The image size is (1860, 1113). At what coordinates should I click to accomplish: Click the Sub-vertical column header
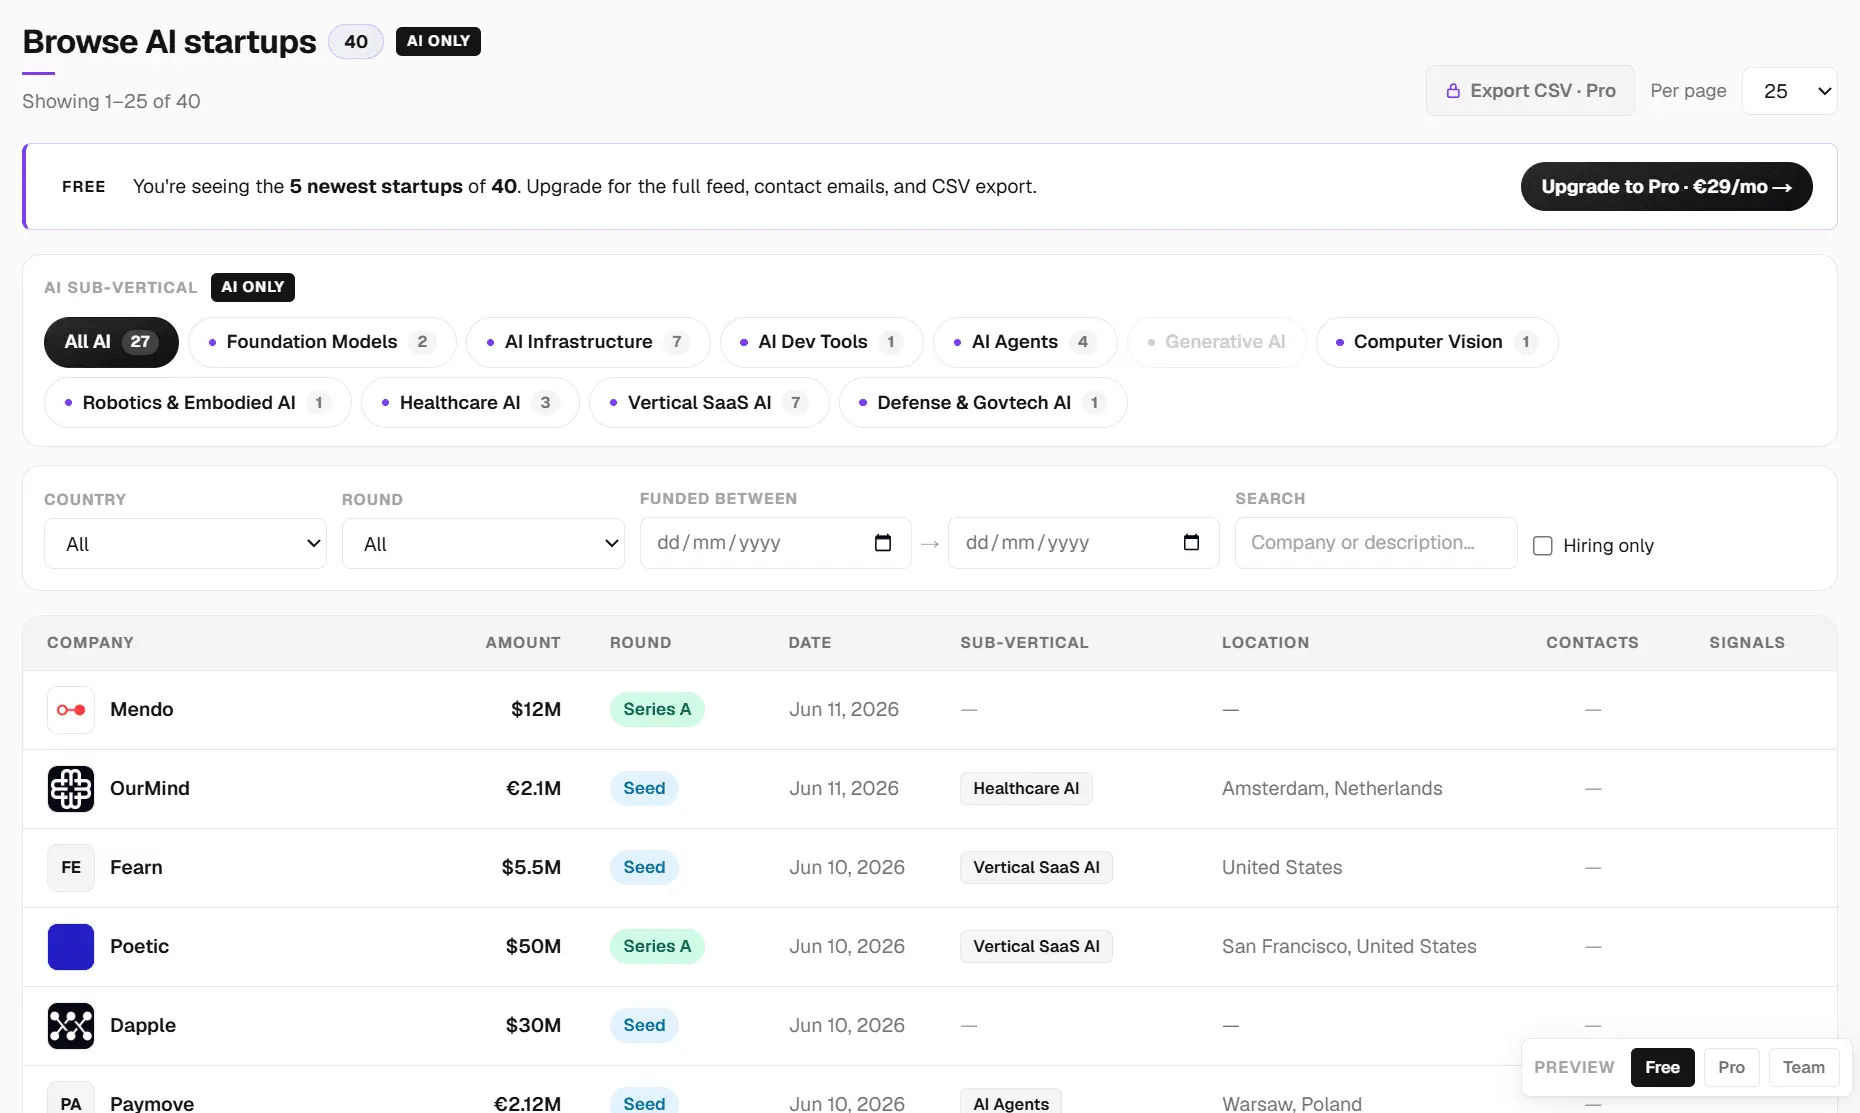[1024, 643]
